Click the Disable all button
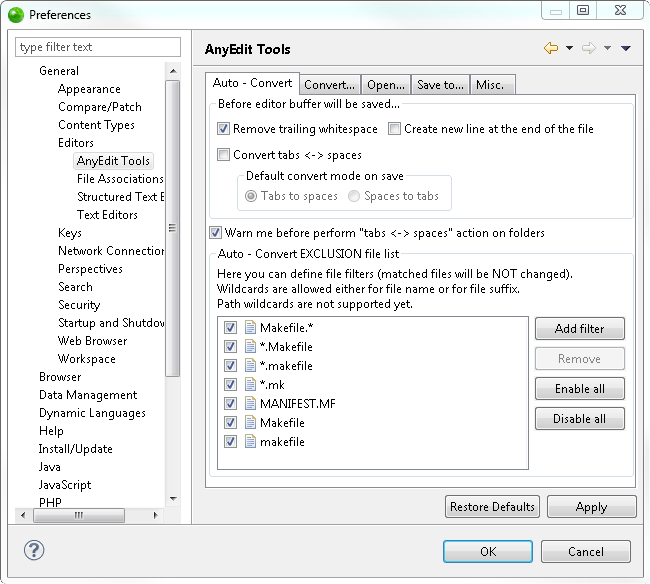The width and height of the screenshot is (650, 584). coord(580,419)
